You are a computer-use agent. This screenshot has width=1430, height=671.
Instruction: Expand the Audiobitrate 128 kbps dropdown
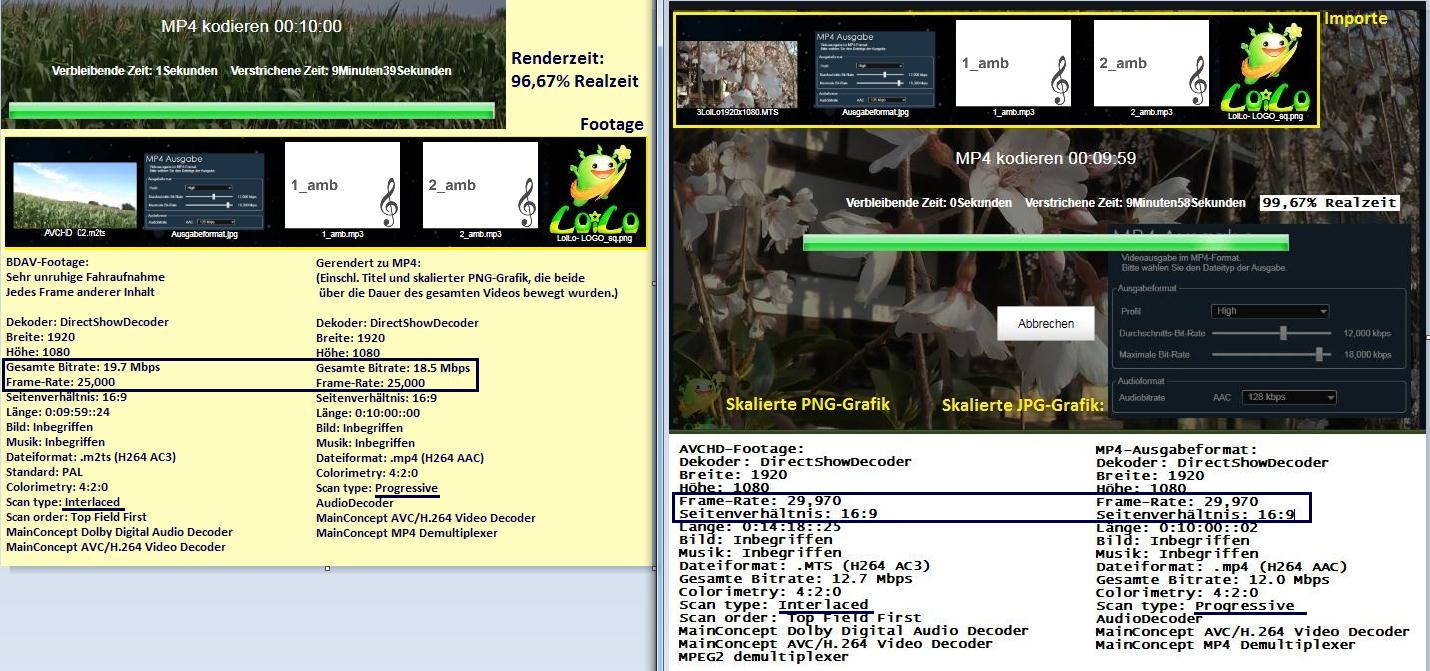(x=1289, y=397)
